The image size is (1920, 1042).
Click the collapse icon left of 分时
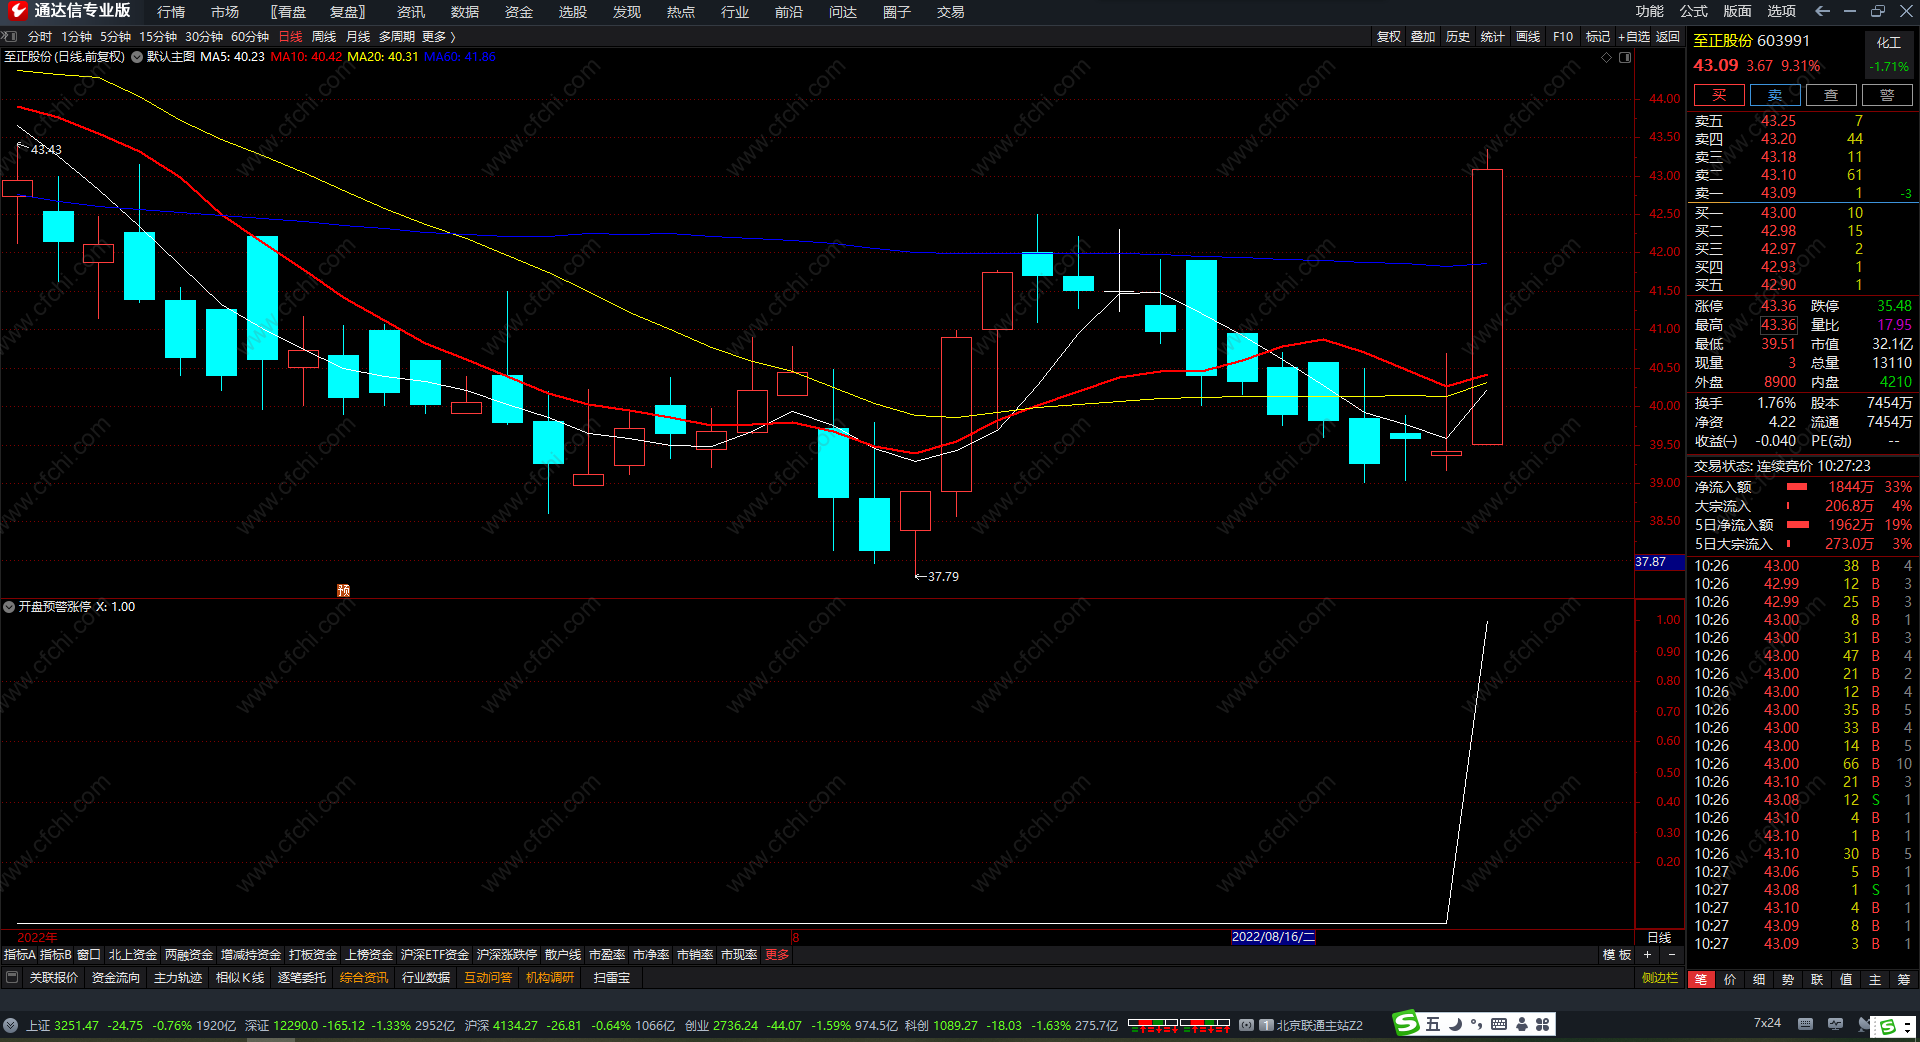pos(10,36)
